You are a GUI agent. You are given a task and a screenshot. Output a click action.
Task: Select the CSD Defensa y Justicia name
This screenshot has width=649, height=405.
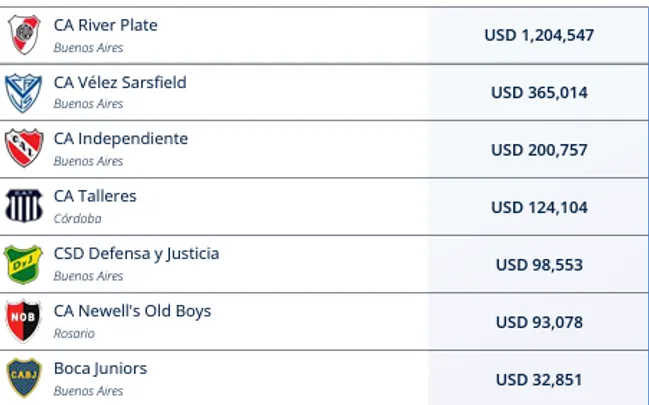(x=136, y=254)
